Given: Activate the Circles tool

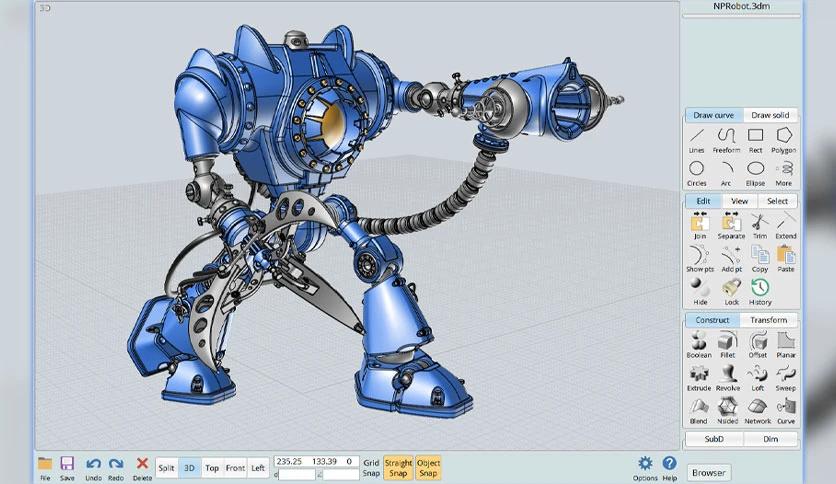Looking at the screenshot, I should pos(696,174).
